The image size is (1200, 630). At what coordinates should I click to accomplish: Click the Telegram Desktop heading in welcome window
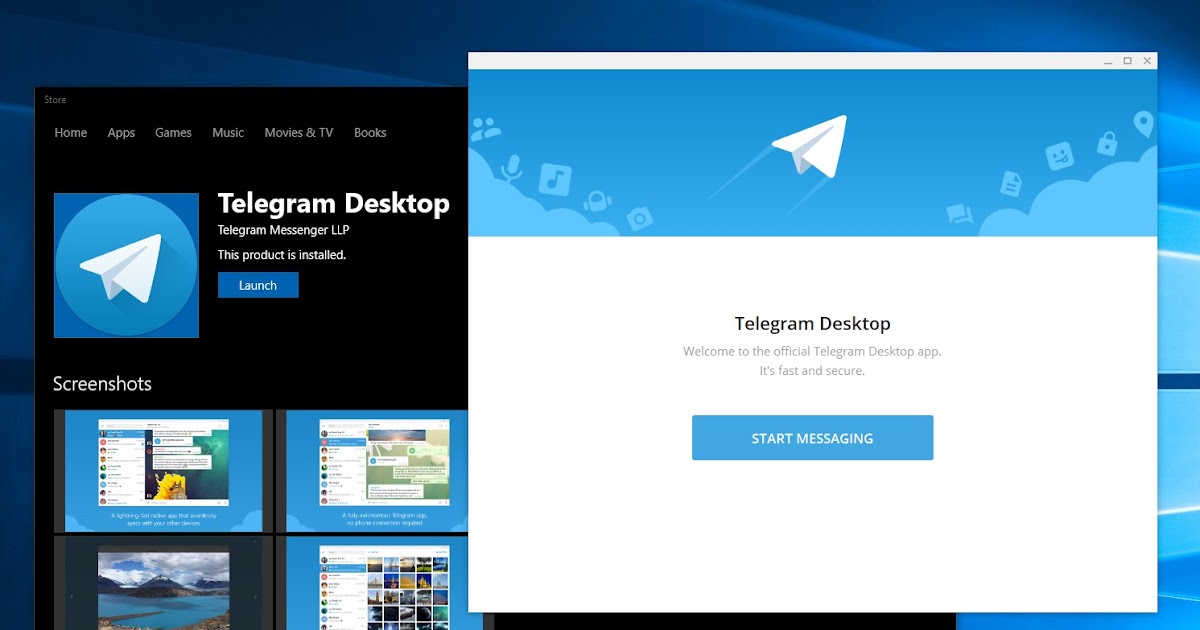(812, 324)
